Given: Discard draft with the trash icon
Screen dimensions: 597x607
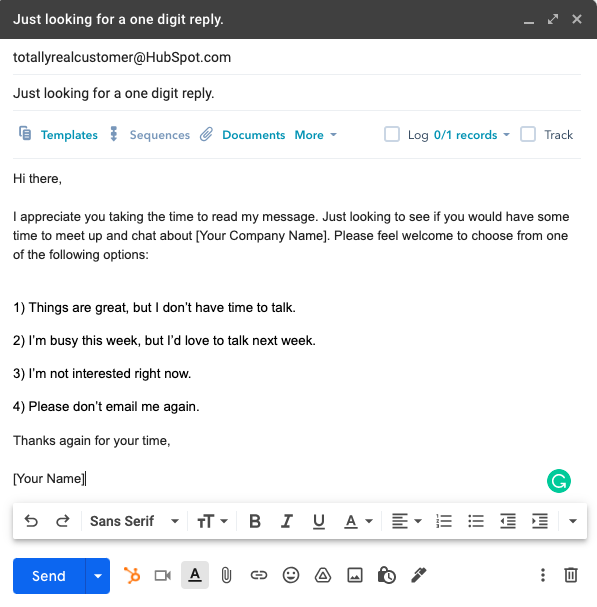Looking at the screenshot, I should coord(571,575).
